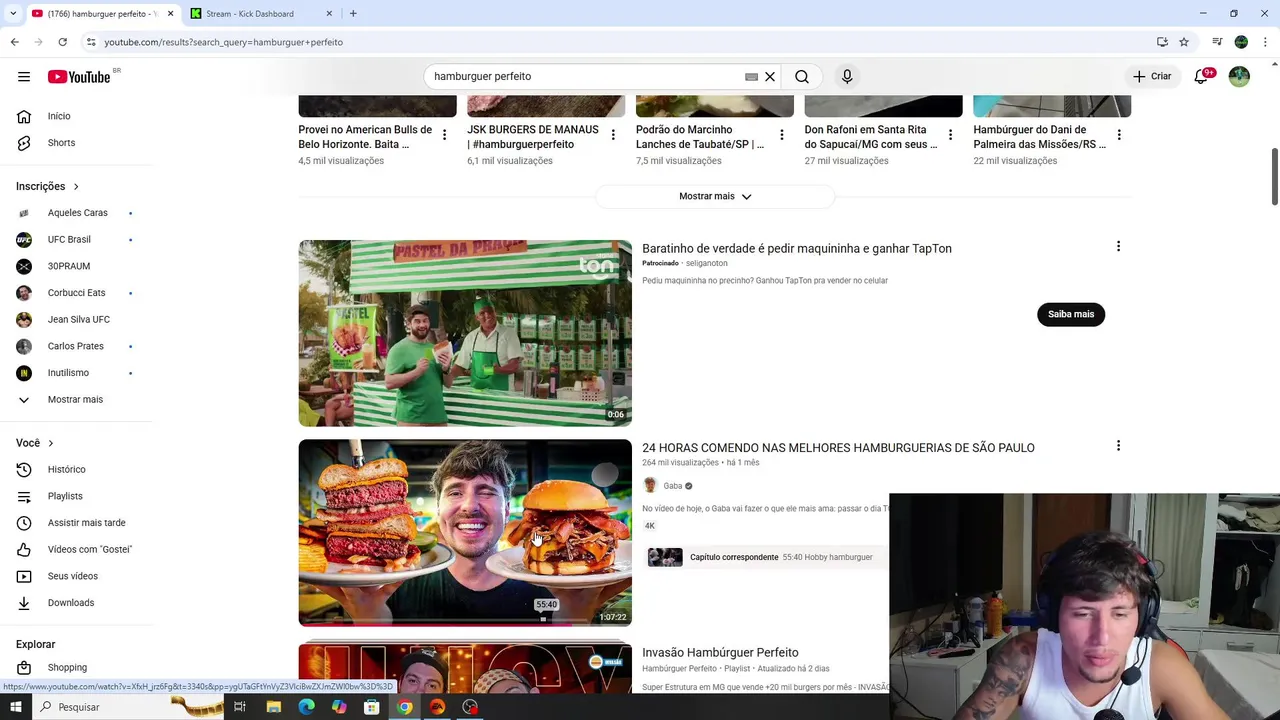Open the seliganoton advertiser link
The height and width of the screenshot is (720, 1280).
tap(707, 264)
